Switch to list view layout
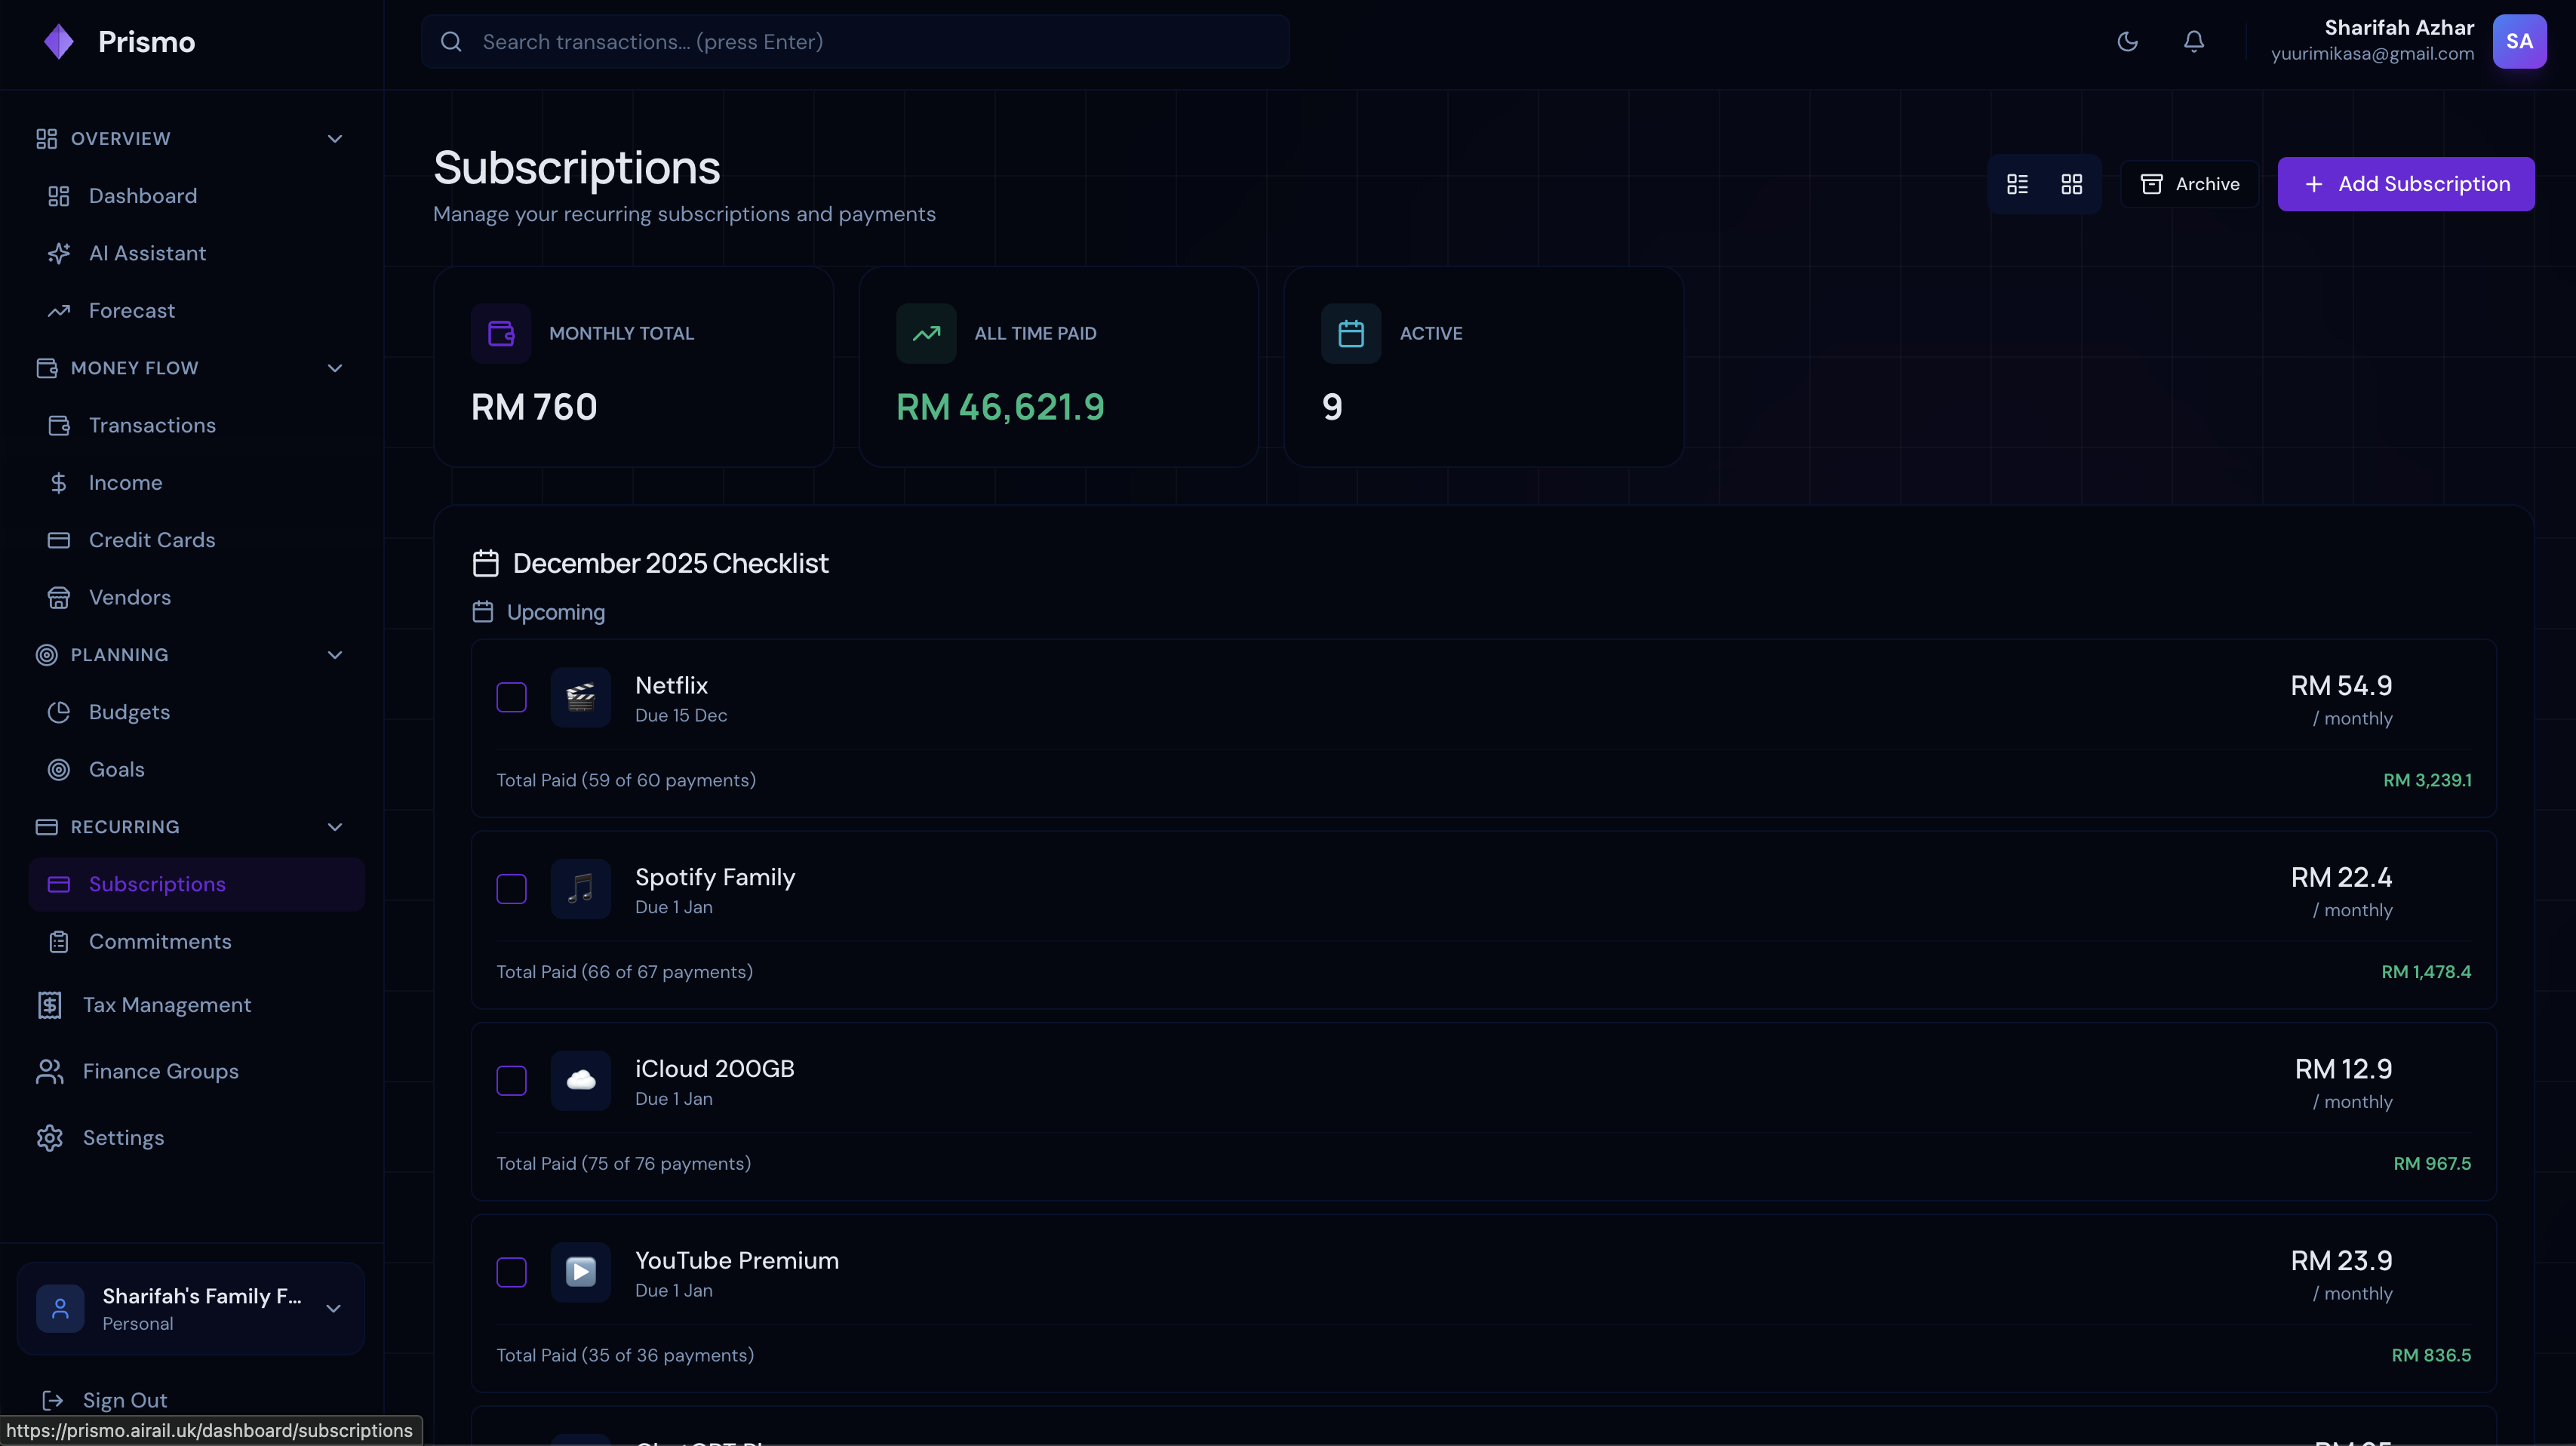Screen dimensions: 2576x1446 coord(2017,184)
